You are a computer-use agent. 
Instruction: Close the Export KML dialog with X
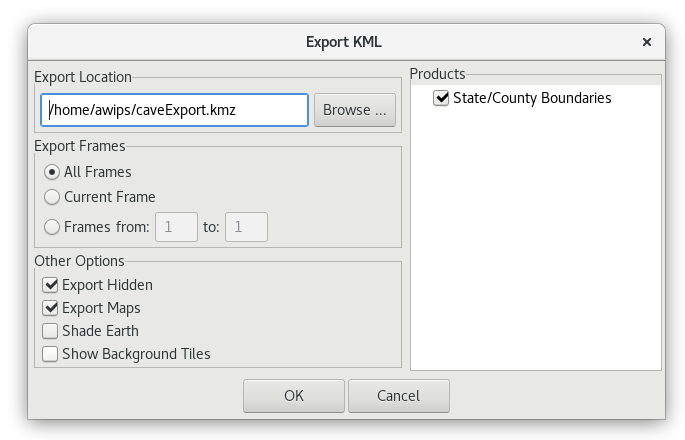click(647, 42)
